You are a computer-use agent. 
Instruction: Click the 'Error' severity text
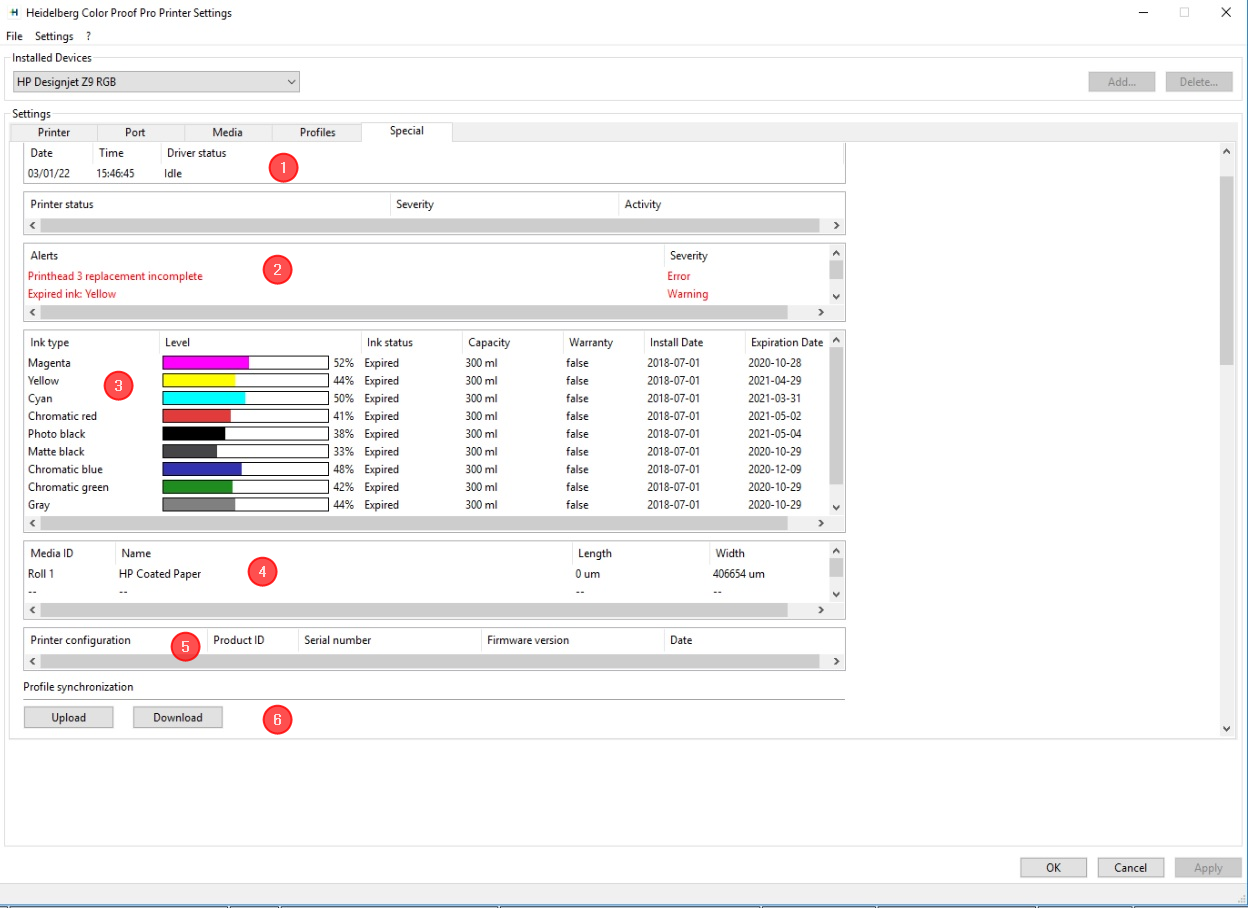pyautogui.click(x=679, y=276)
